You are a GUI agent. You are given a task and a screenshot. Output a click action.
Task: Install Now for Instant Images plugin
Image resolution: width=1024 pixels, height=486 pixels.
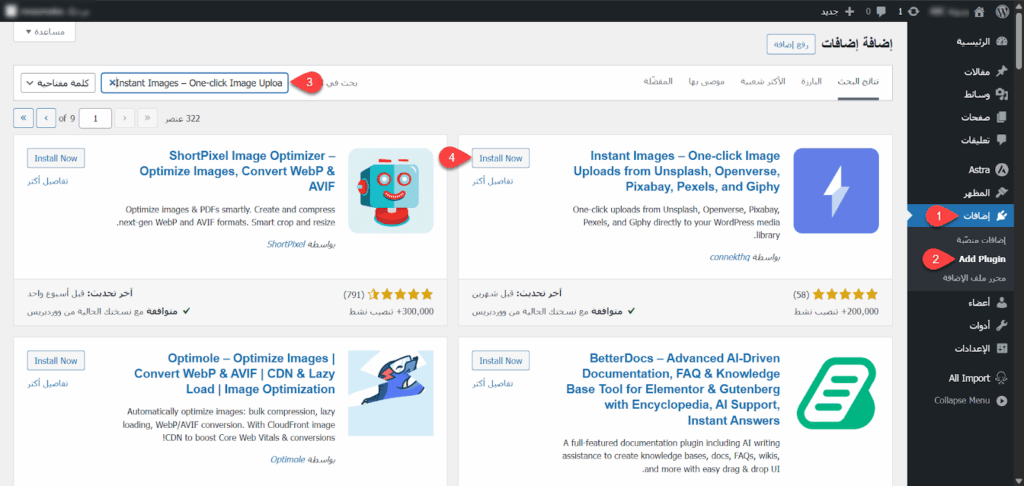pos(501,158)
